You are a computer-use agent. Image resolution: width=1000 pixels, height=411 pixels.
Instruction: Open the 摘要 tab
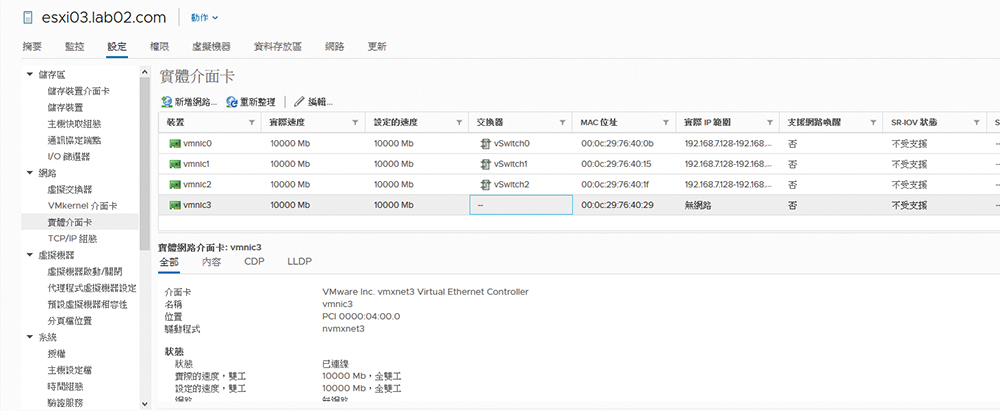(32, 47)
